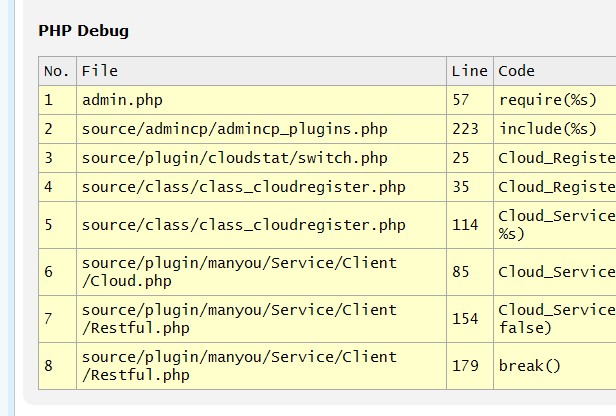The image size is (616, 416).
Task: Click line number 25 cell
Action: click(x=461, y=158)
